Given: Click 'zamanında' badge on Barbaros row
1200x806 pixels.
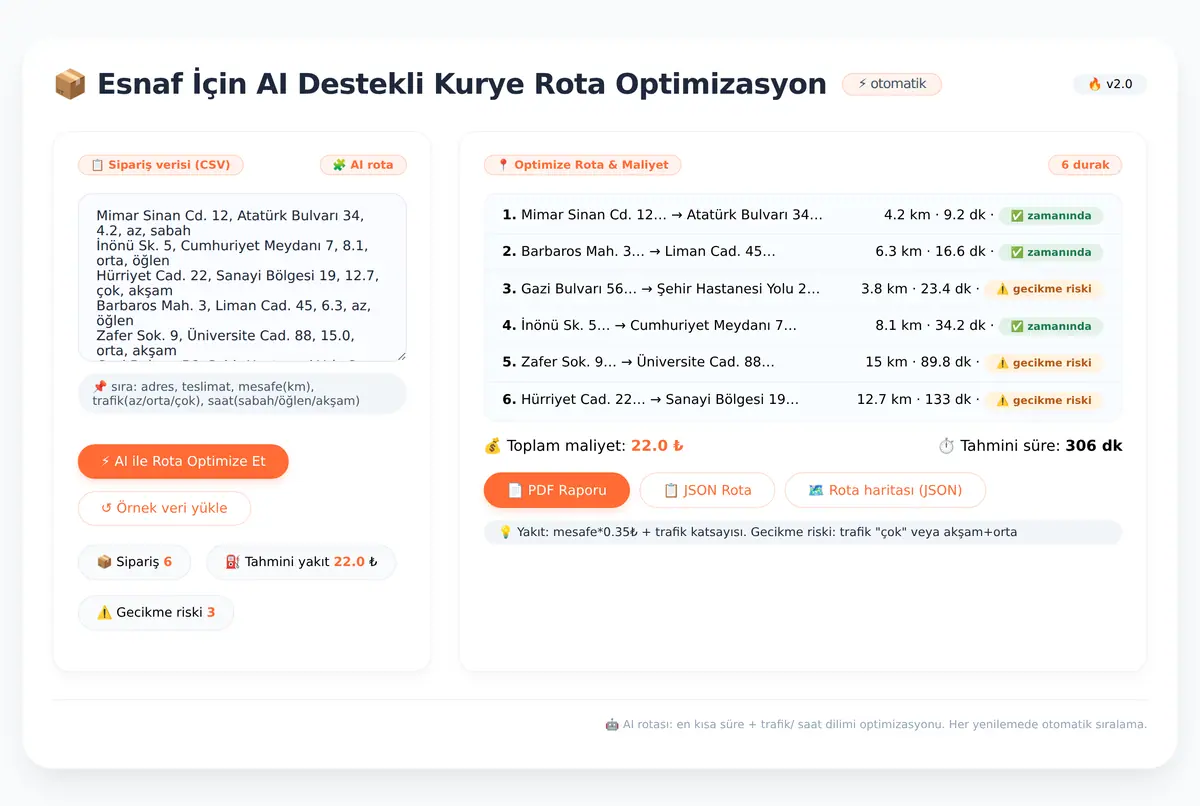Looking at the screenshot, I should point(1051,253).
